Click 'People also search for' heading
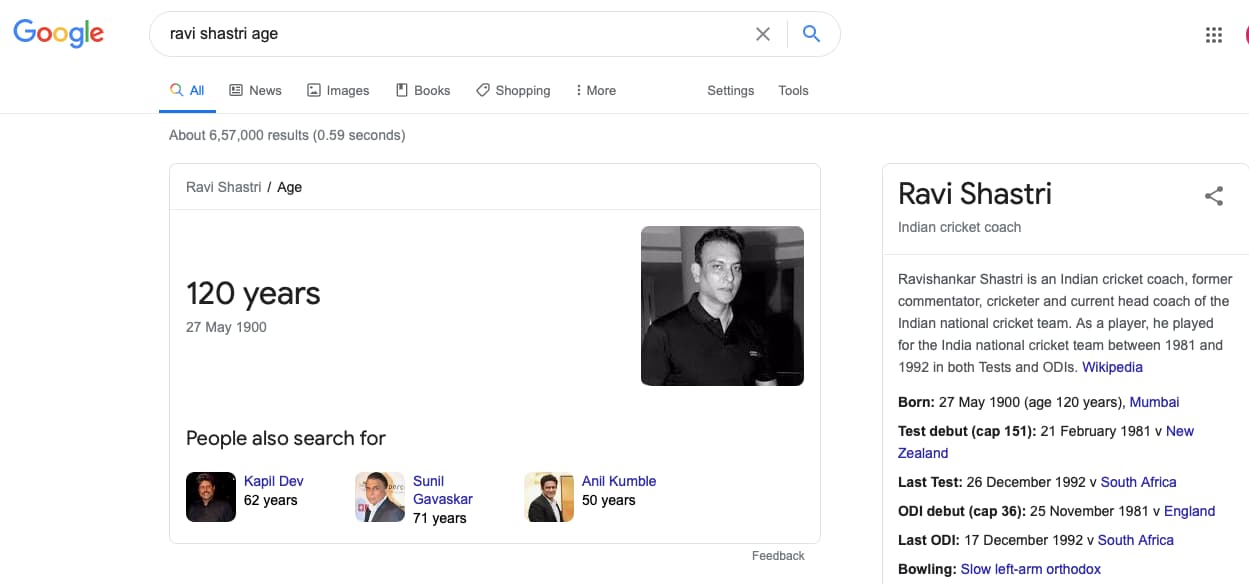The width and height of the screenshot is (1249, 584). (x=286, y=438)
